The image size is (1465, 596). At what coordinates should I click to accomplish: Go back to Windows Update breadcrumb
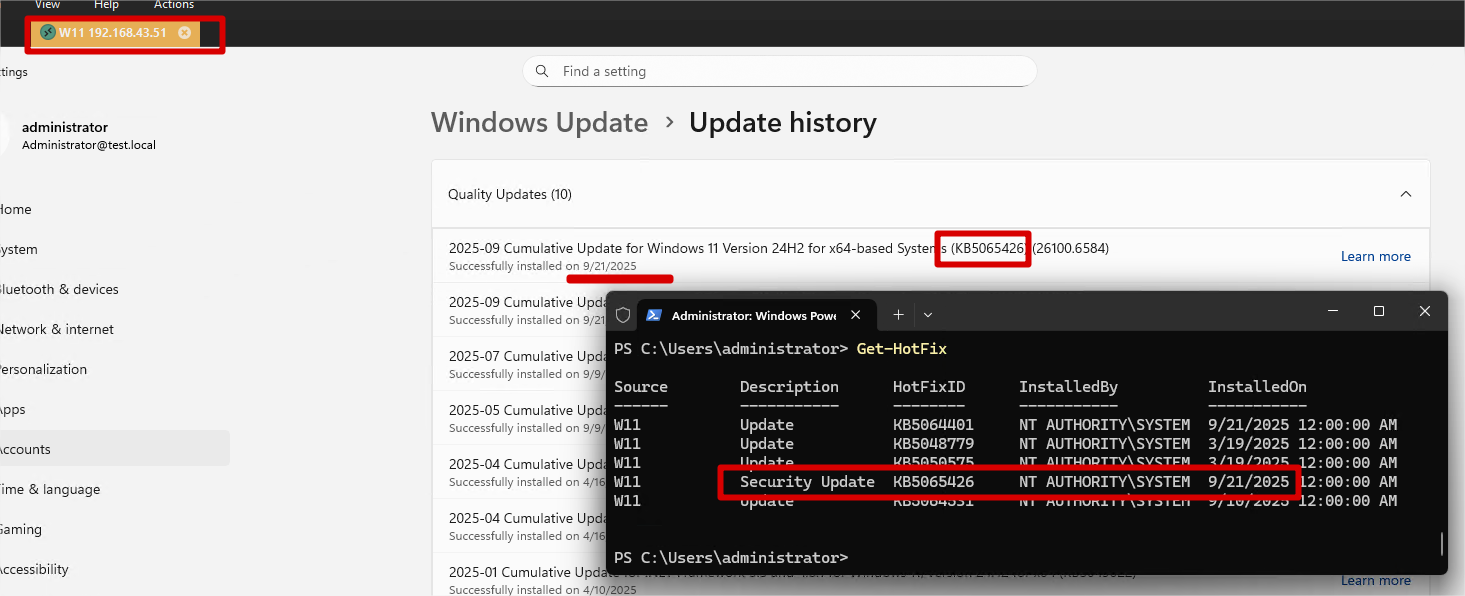(x=539, y=123)
